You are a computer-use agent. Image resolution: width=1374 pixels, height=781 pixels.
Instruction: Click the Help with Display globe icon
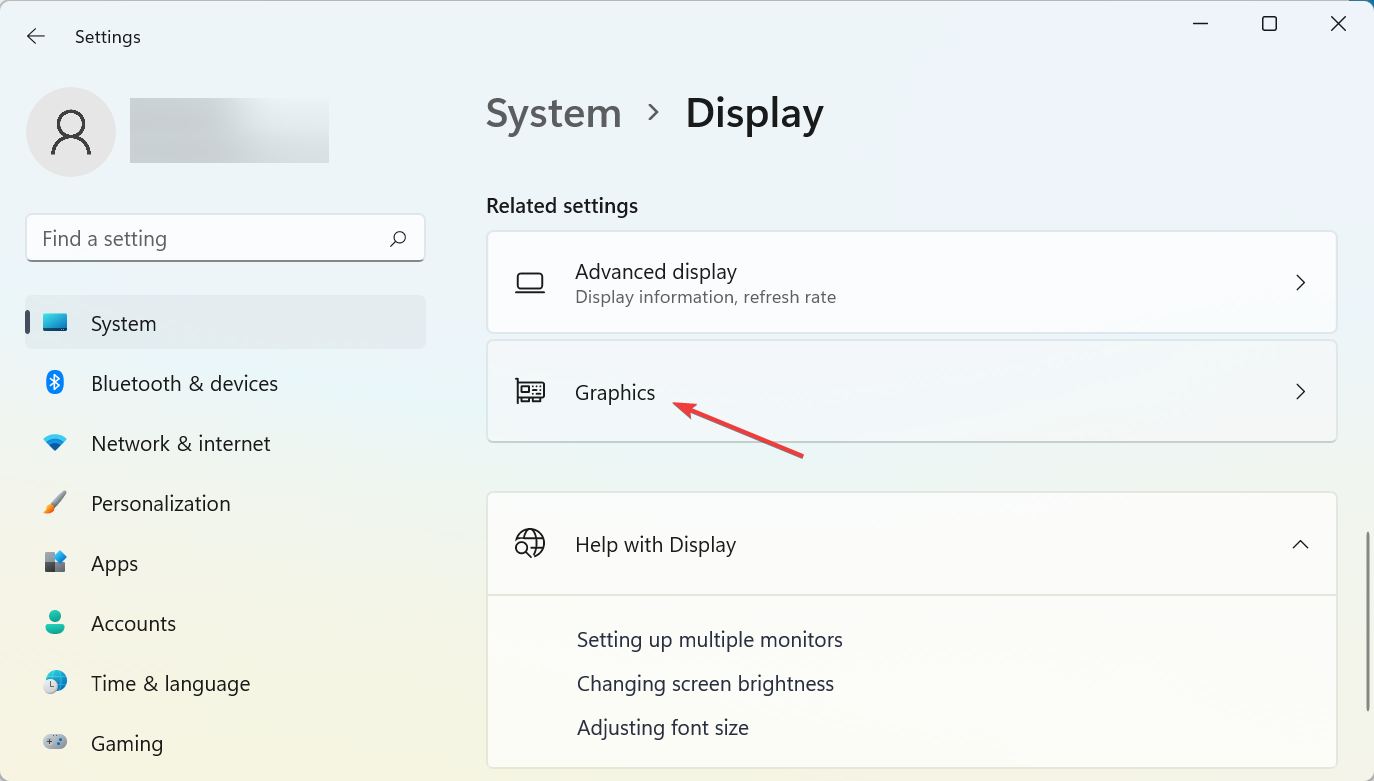pyautogui.click(x=530, y=544)
